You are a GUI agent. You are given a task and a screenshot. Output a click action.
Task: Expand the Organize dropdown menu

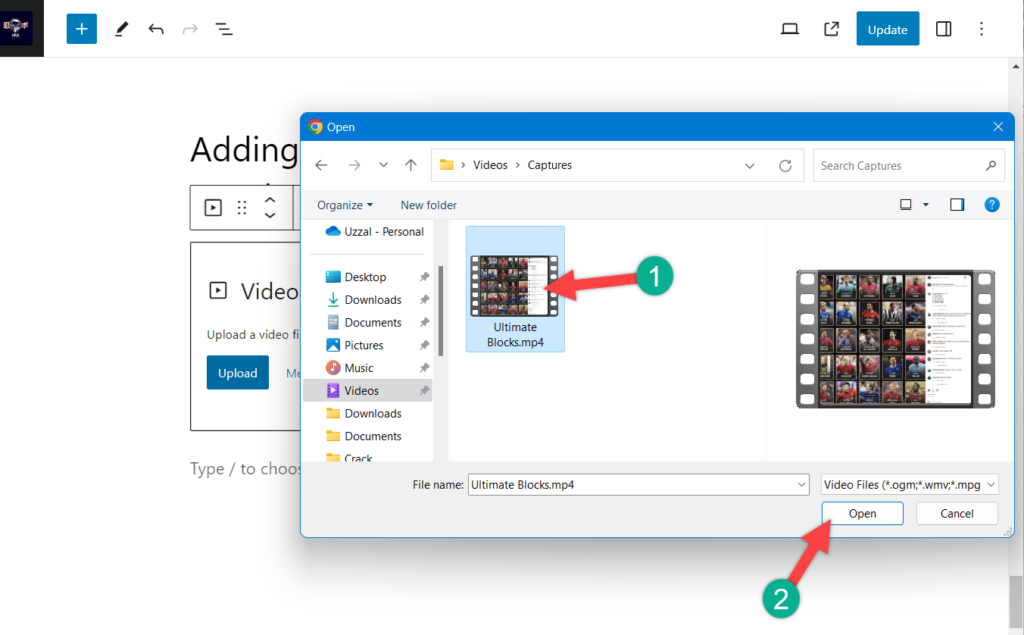click(x=345, y=205)
